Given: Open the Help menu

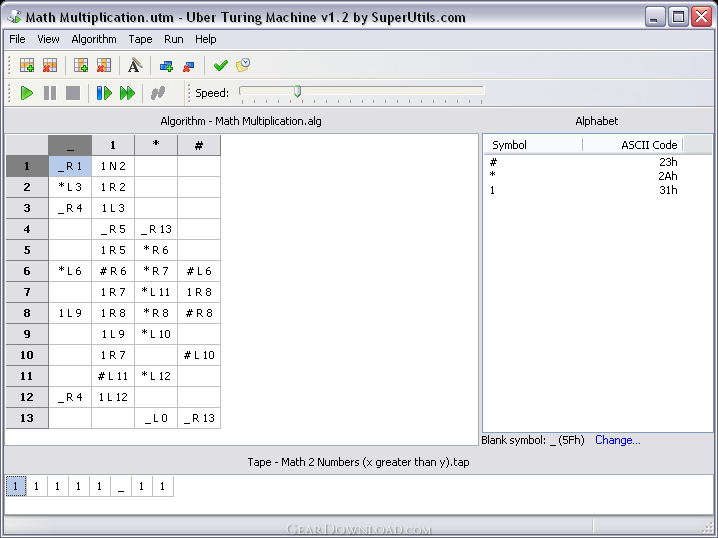Looking at the screenshot, I should coord(206,39).
